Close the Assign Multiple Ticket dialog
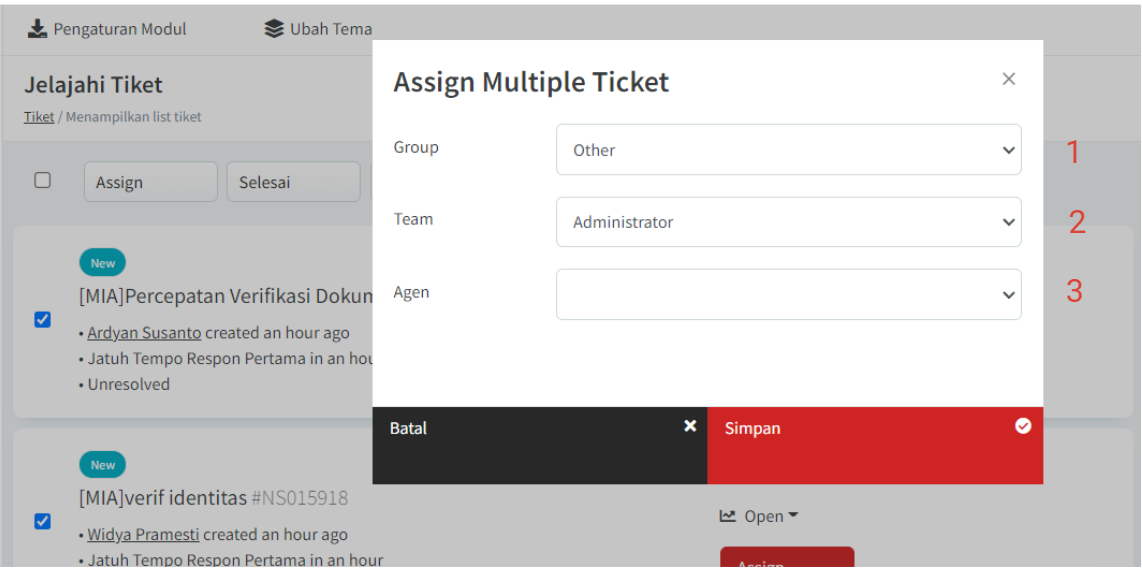1142x570 pixels. [x=1008, y=79]
